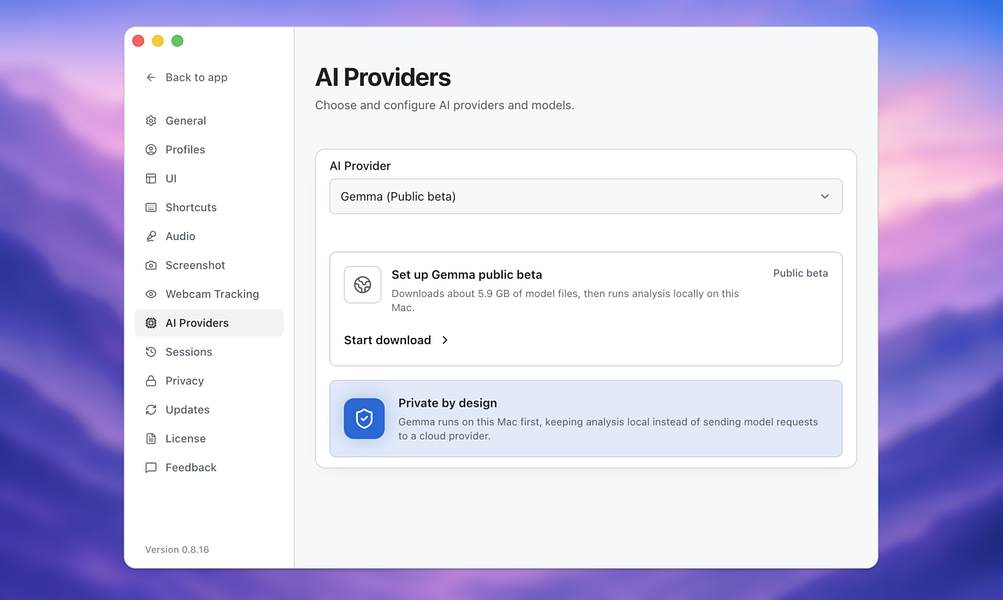
Task: Click the Profiles person icon
Action: 151,150
